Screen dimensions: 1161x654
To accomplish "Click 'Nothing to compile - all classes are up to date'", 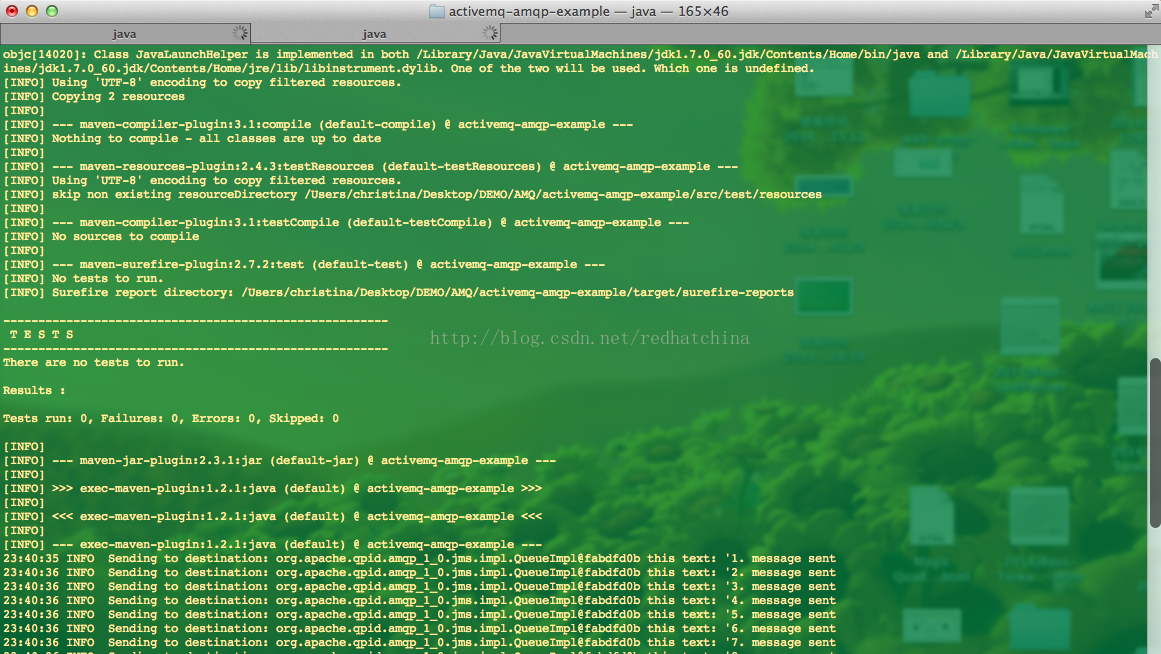I will [x=193, y=139].
